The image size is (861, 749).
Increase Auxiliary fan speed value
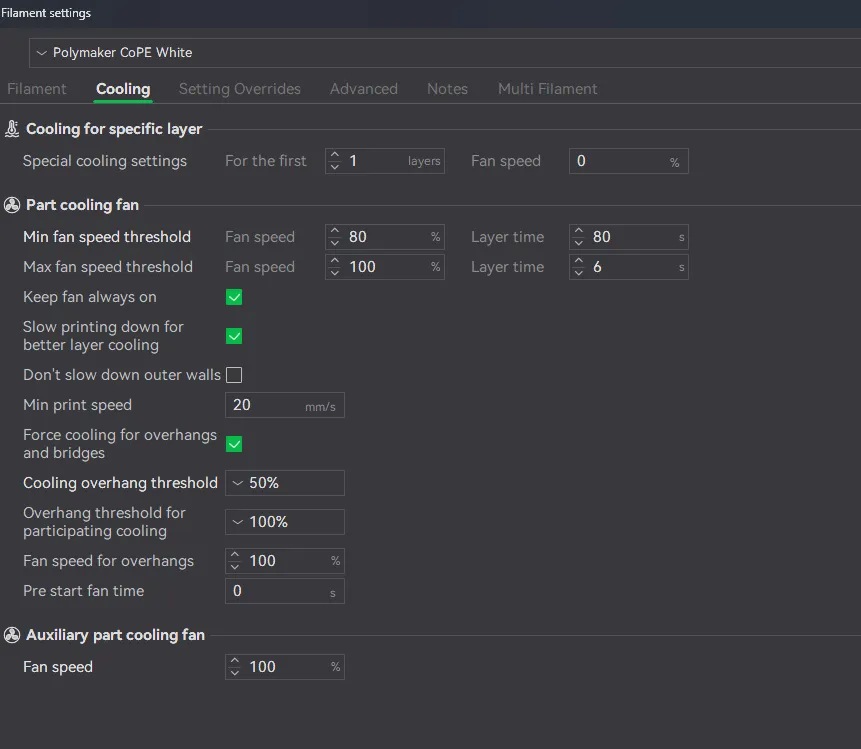pyautogui.click(x=234, y=661)
